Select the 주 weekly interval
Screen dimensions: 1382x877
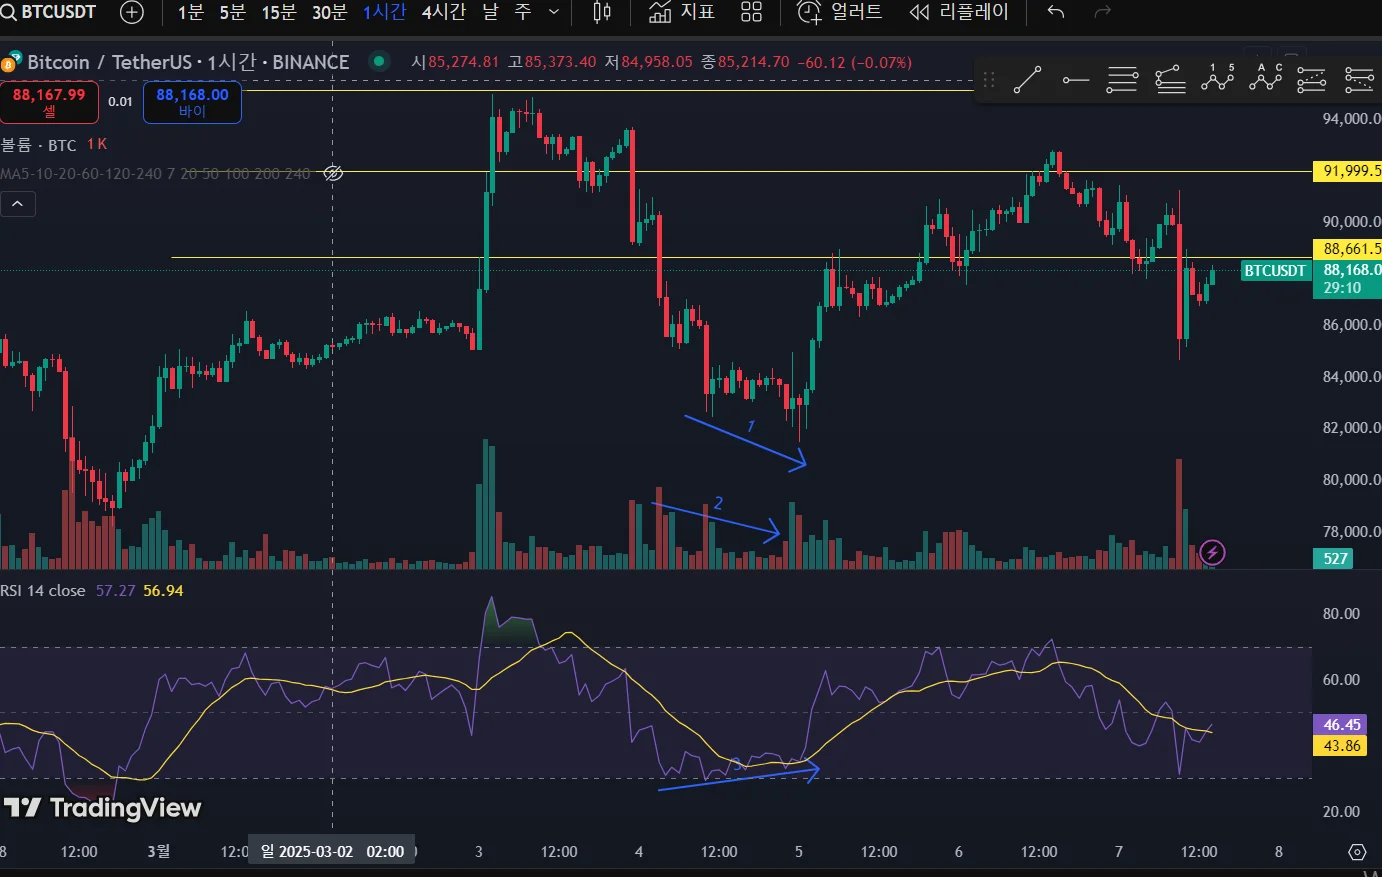coord(523,12)
